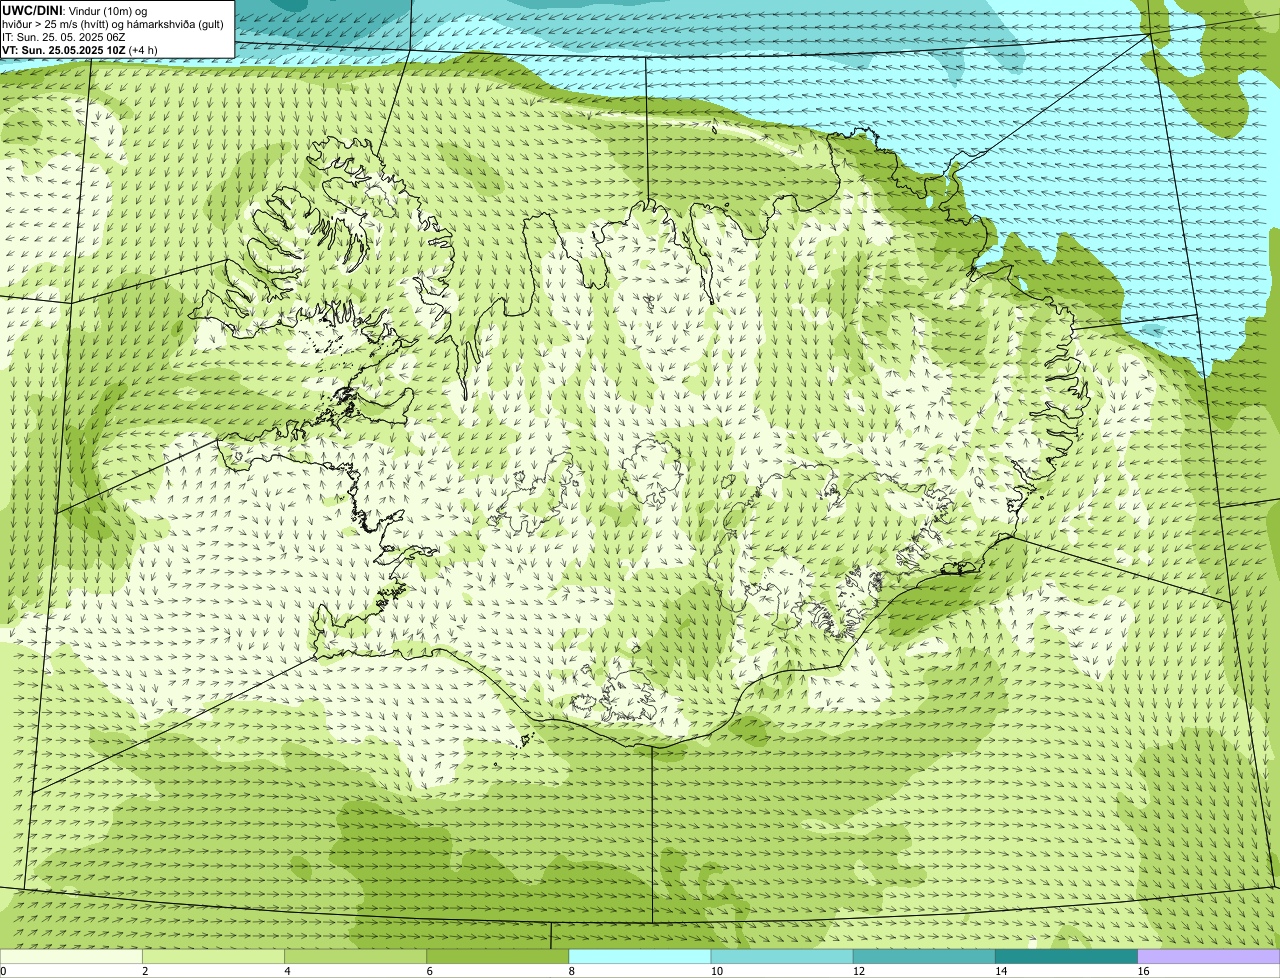The height and width of the screenshot is (978, 1280).
Task: Click the "8" tick label on the scale
Action: (x=571, y=971)
